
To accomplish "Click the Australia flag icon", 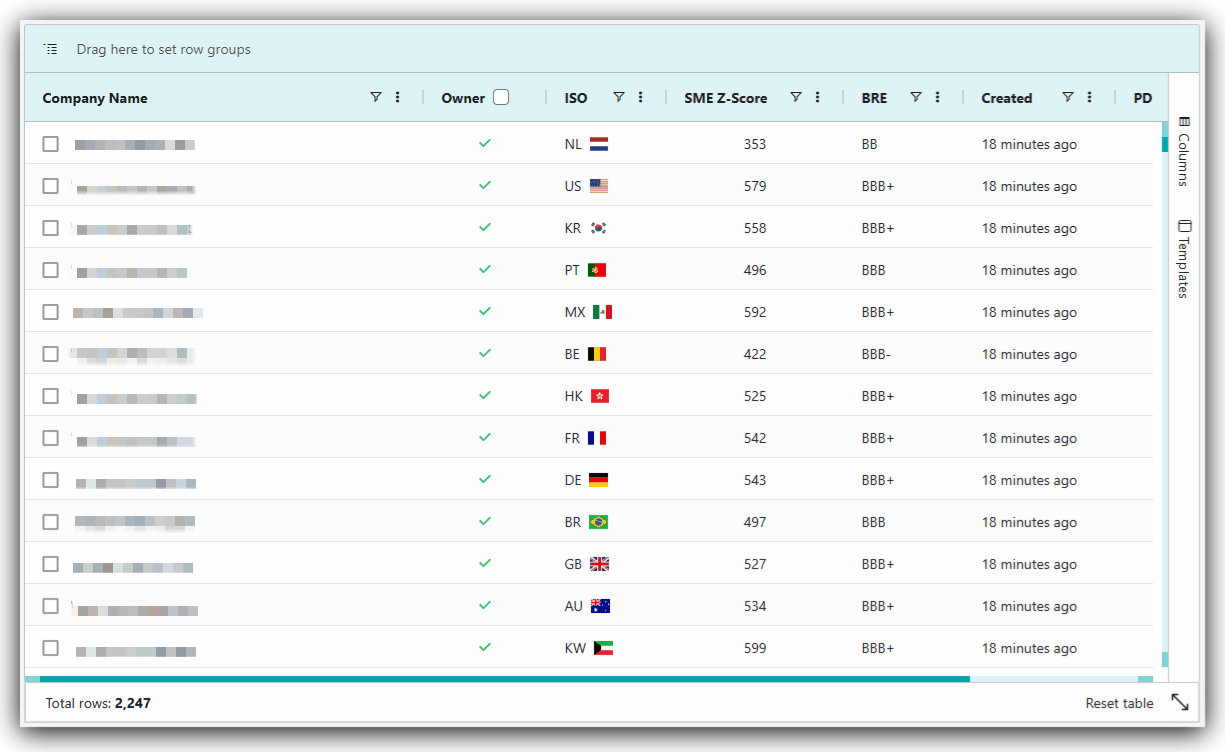I will point(601,606).
